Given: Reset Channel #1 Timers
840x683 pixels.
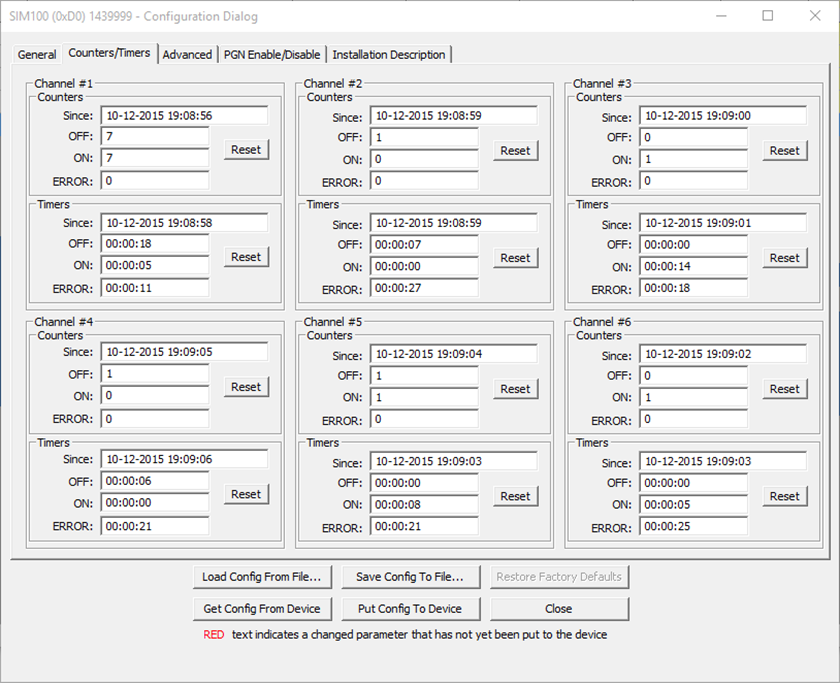Looking at the screenshot, I should 246,257.
